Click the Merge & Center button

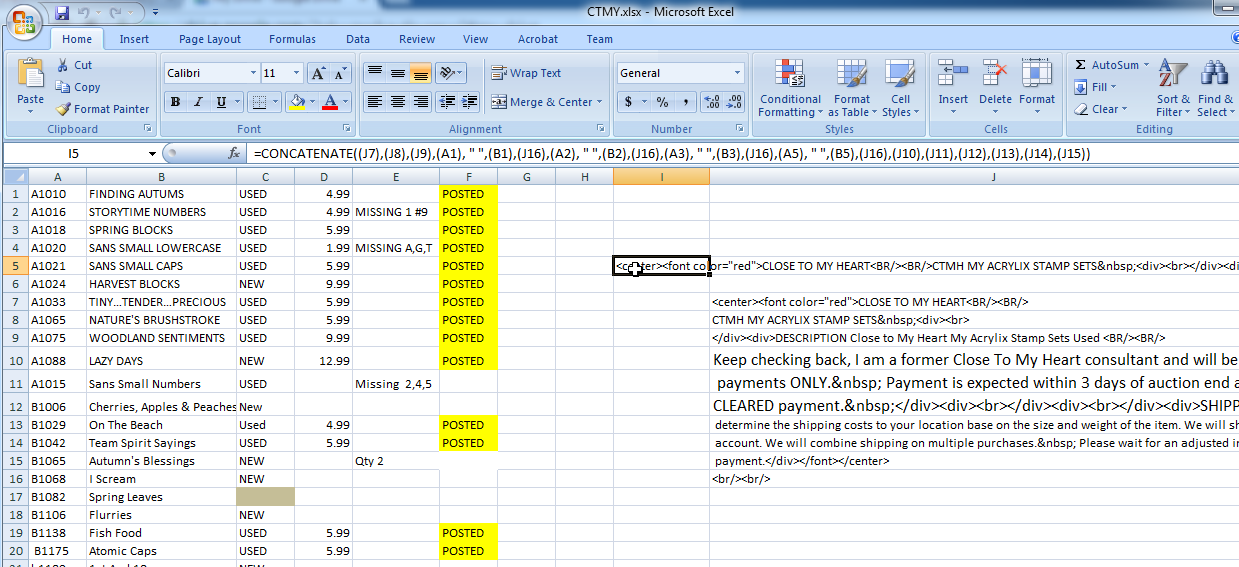point(541,102)
